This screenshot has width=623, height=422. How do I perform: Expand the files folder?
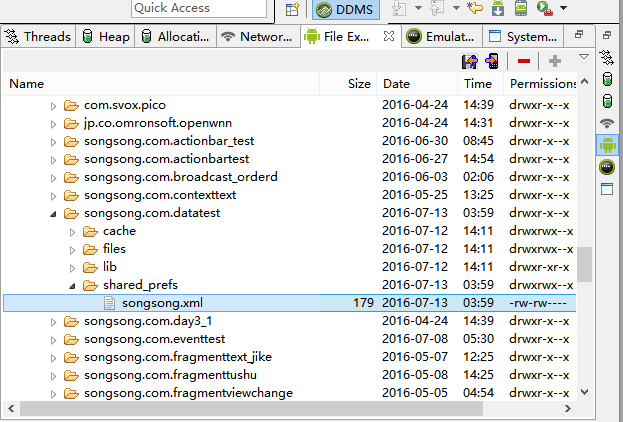(72, 250)
